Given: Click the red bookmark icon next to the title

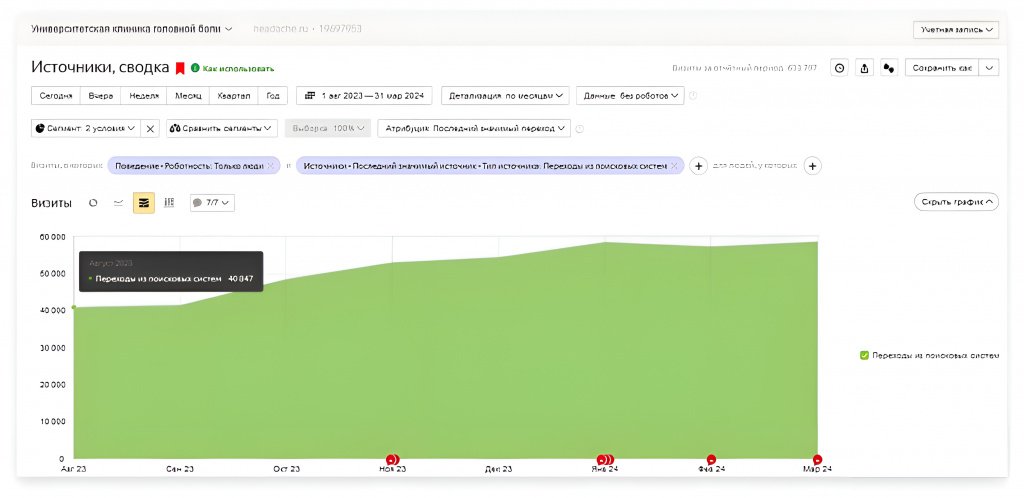Looking at the screenshot, I should tap(180, 68).
